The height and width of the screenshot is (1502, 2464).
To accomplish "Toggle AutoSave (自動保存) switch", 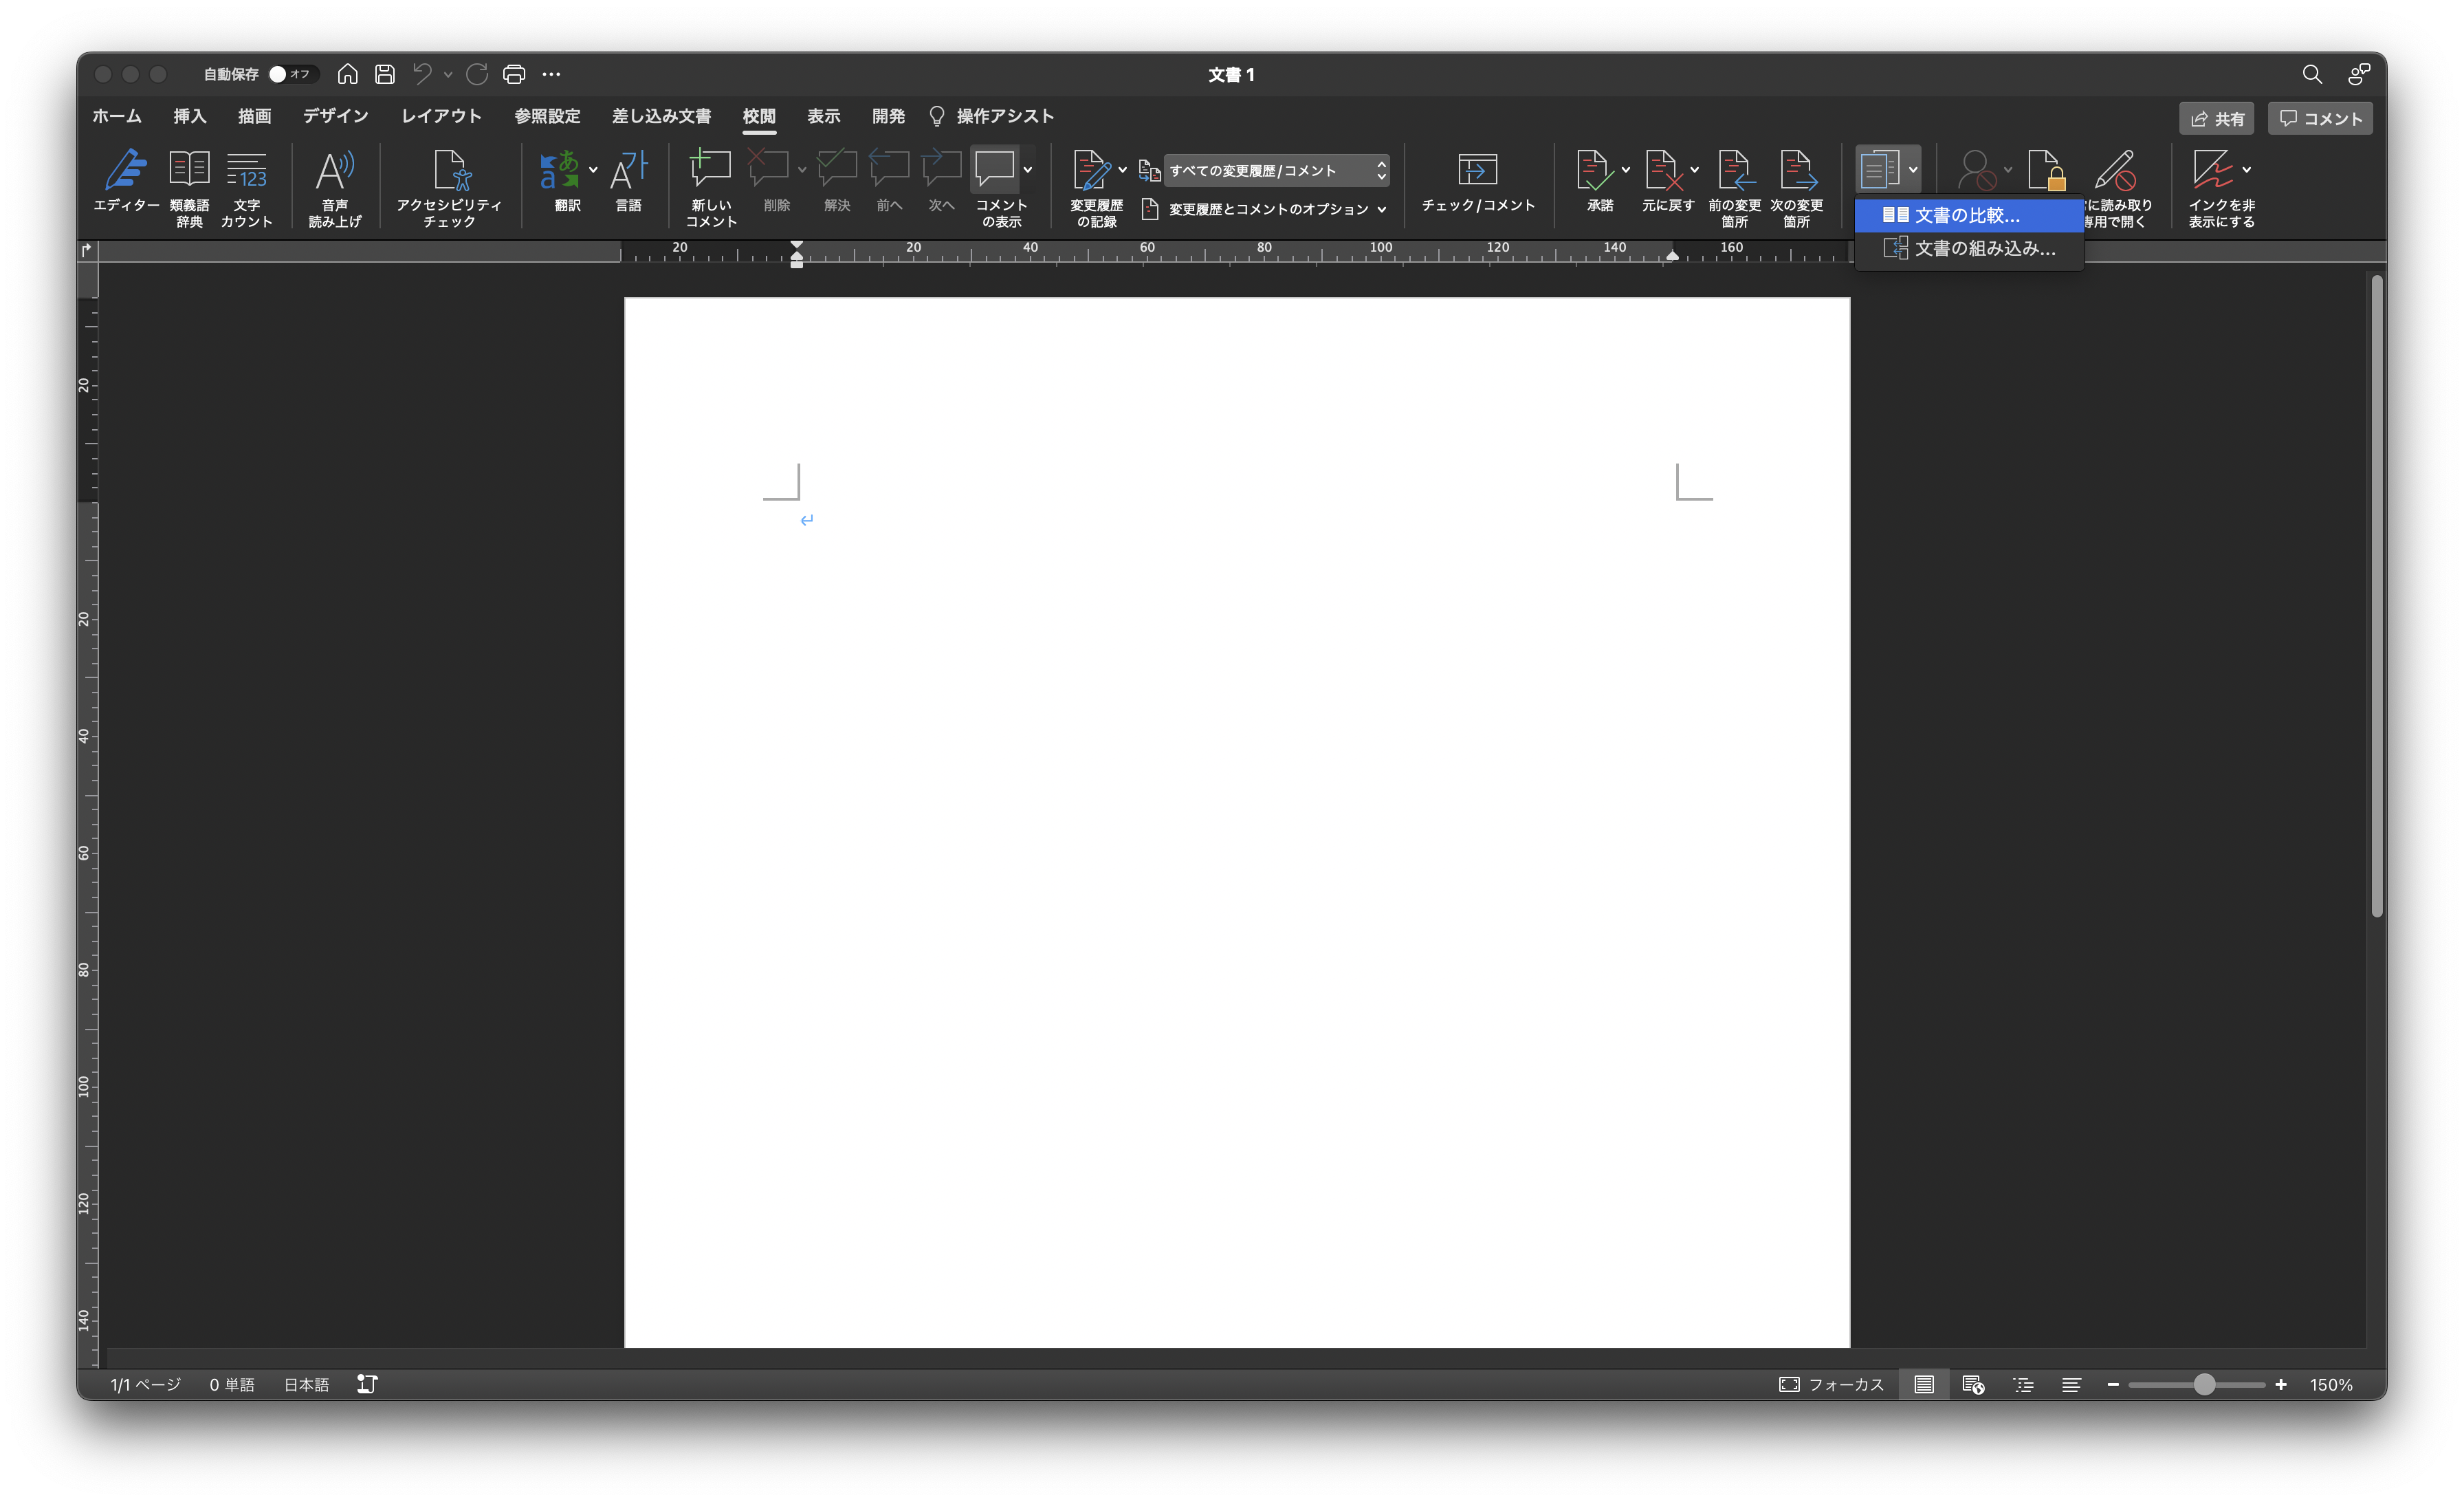I will pos(293,74).
